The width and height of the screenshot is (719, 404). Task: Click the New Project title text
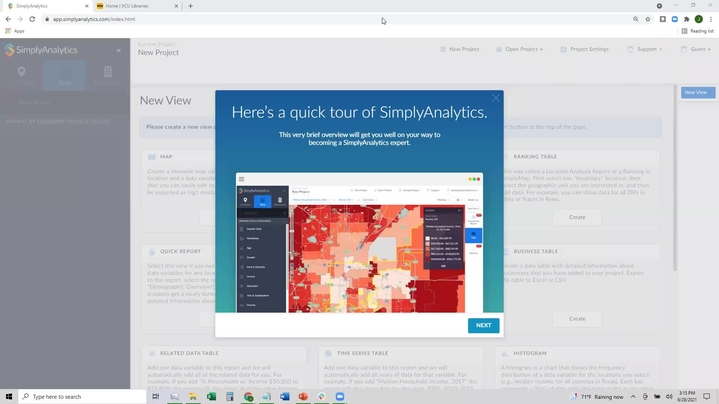(x=158, y=53)
